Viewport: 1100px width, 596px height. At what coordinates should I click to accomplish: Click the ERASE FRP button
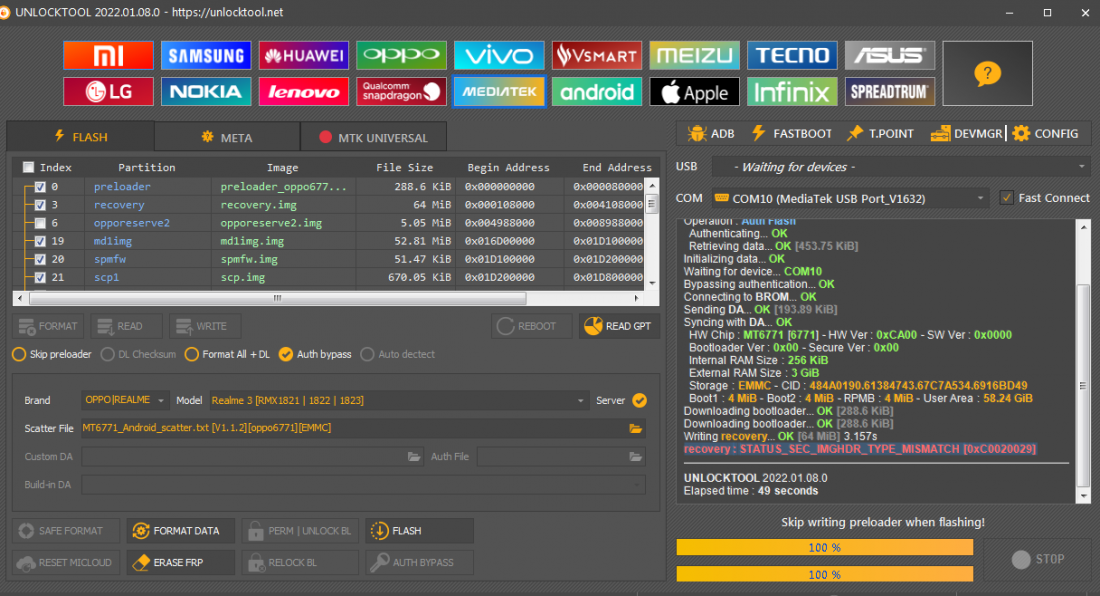coord(180,562)
